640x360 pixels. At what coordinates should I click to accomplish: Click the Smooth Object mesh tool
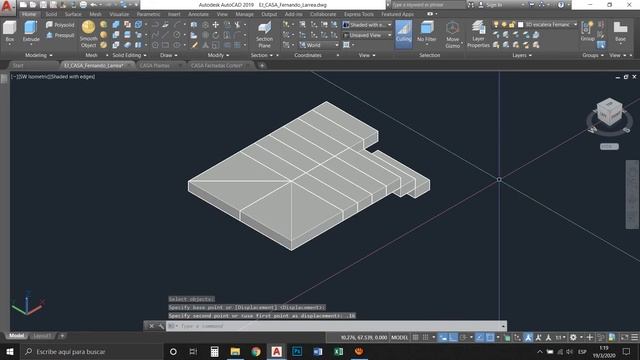89,34
